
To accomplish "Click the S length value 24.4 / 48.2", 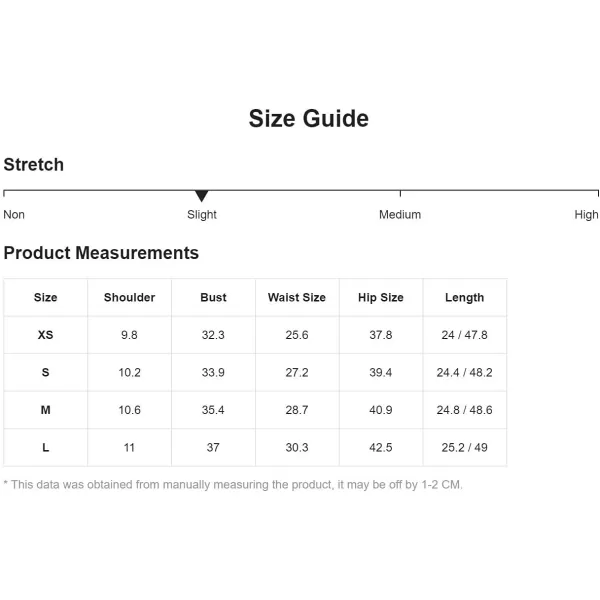I will (x=465, y=372).
